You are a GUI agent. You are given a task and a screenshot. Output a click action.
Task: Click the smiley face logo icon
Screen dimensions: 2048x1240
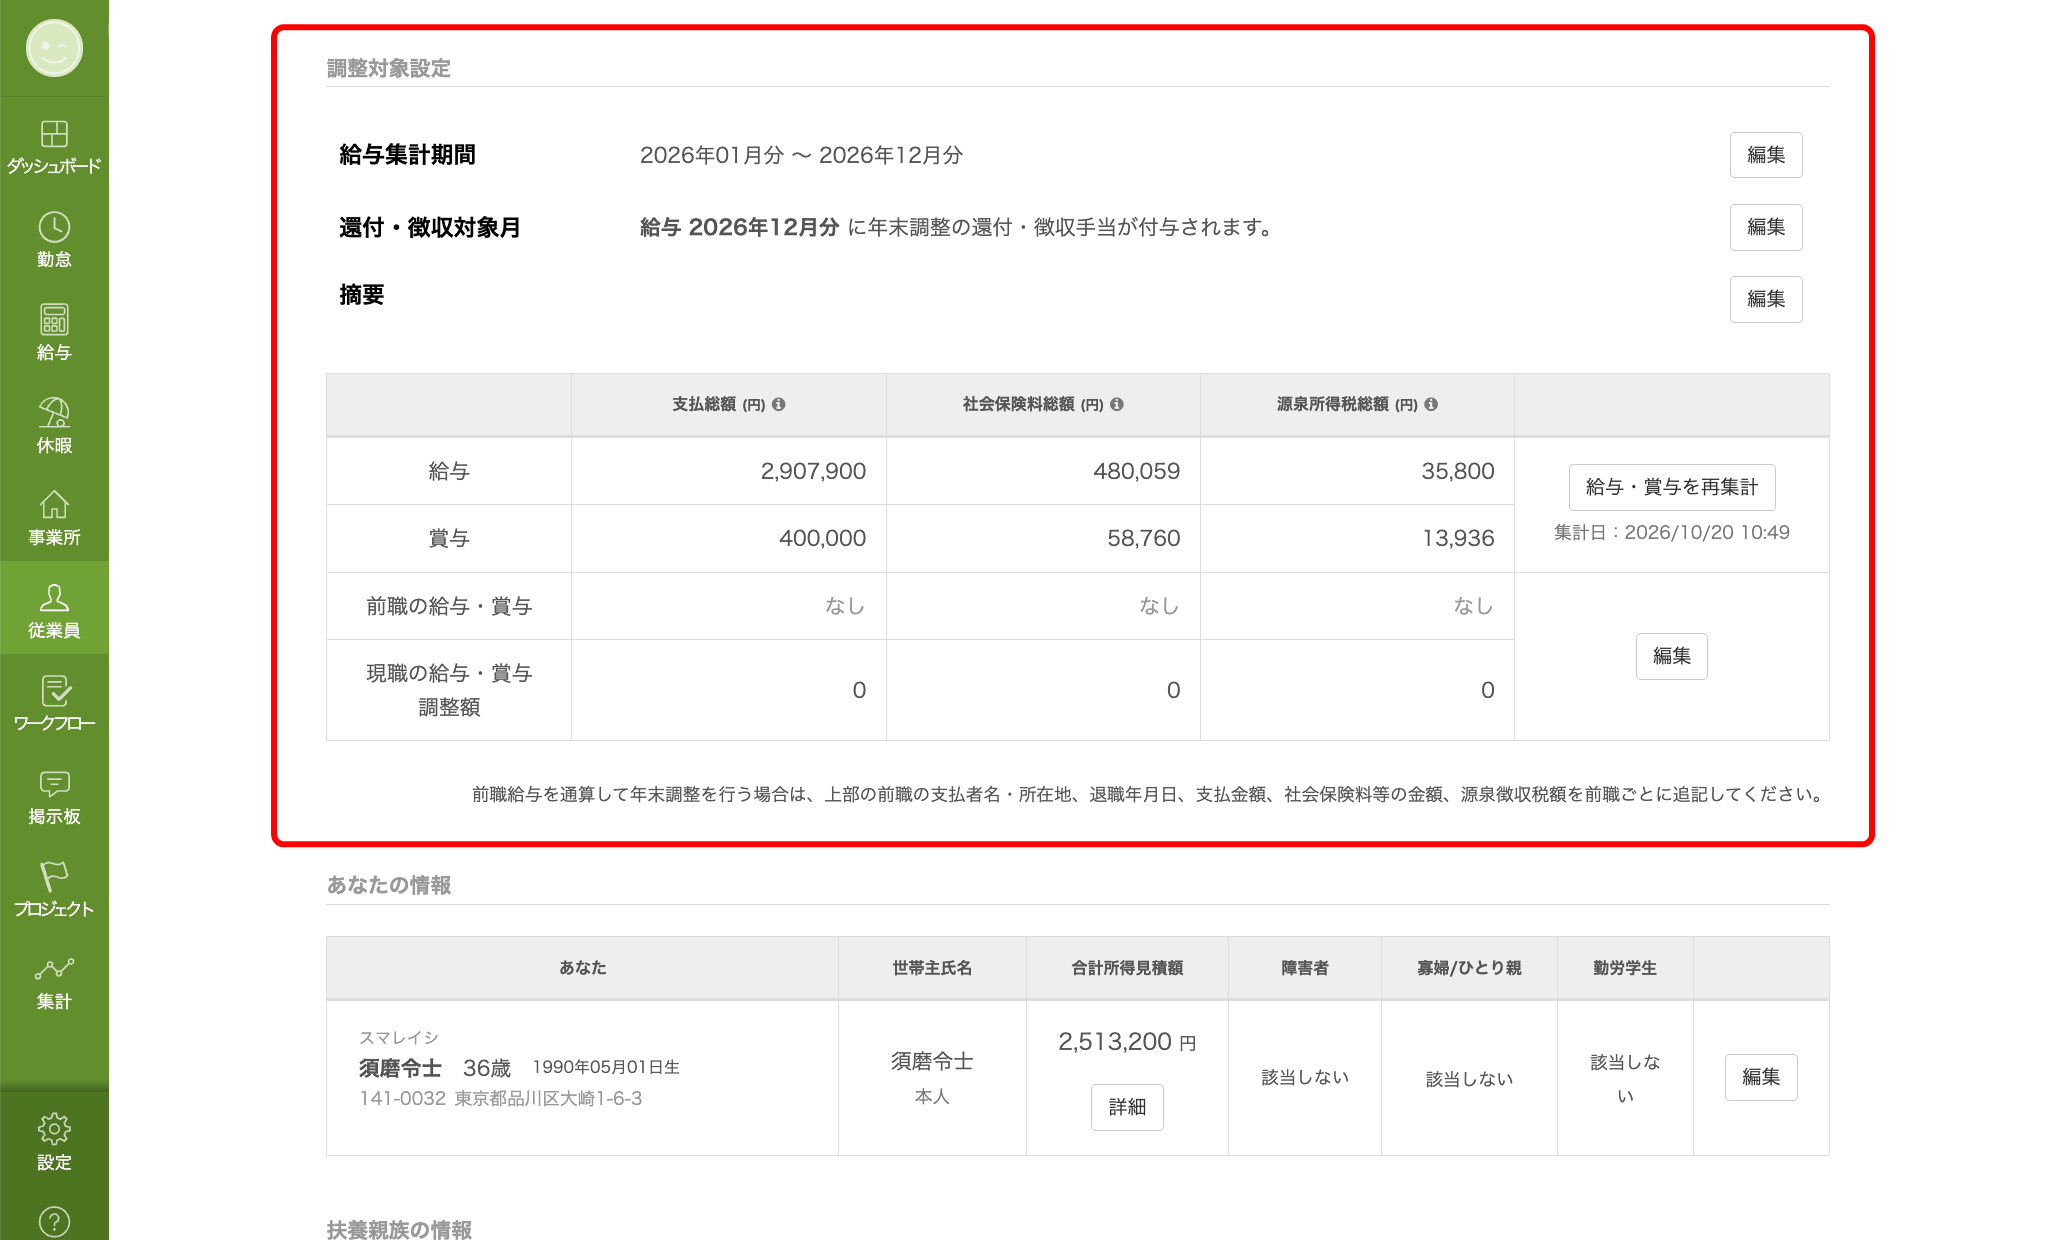(x=54, y=48)
